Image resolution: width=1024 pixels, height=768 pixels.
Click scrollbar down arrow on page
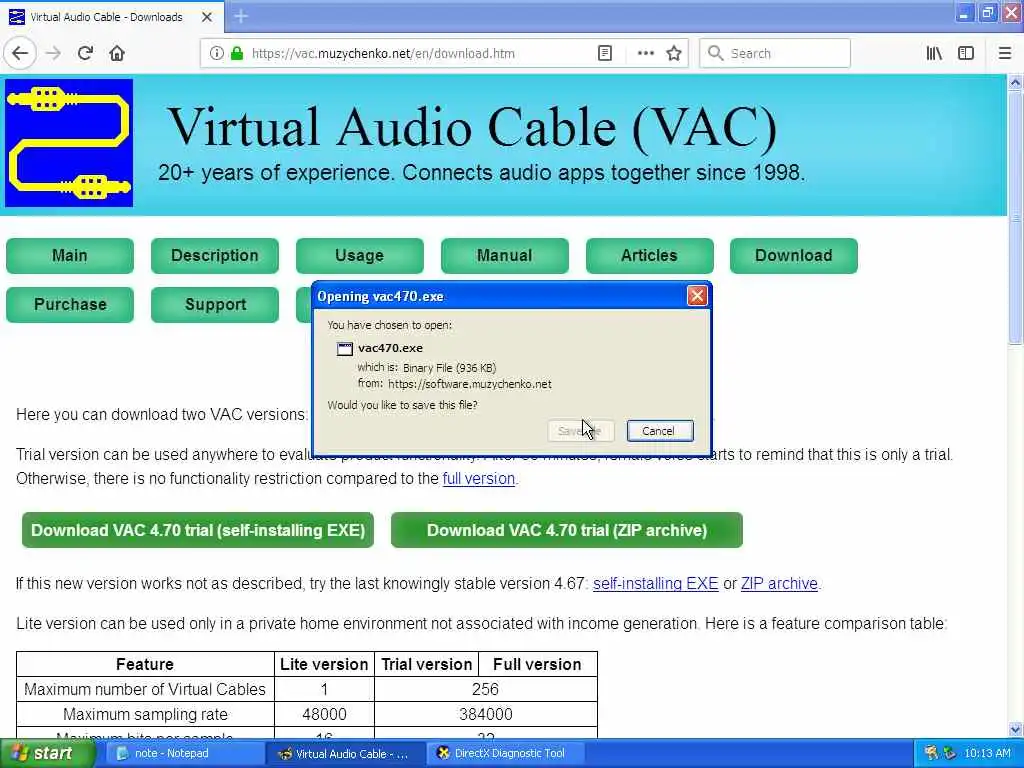pyautogui.click(x=1015, y=729)
